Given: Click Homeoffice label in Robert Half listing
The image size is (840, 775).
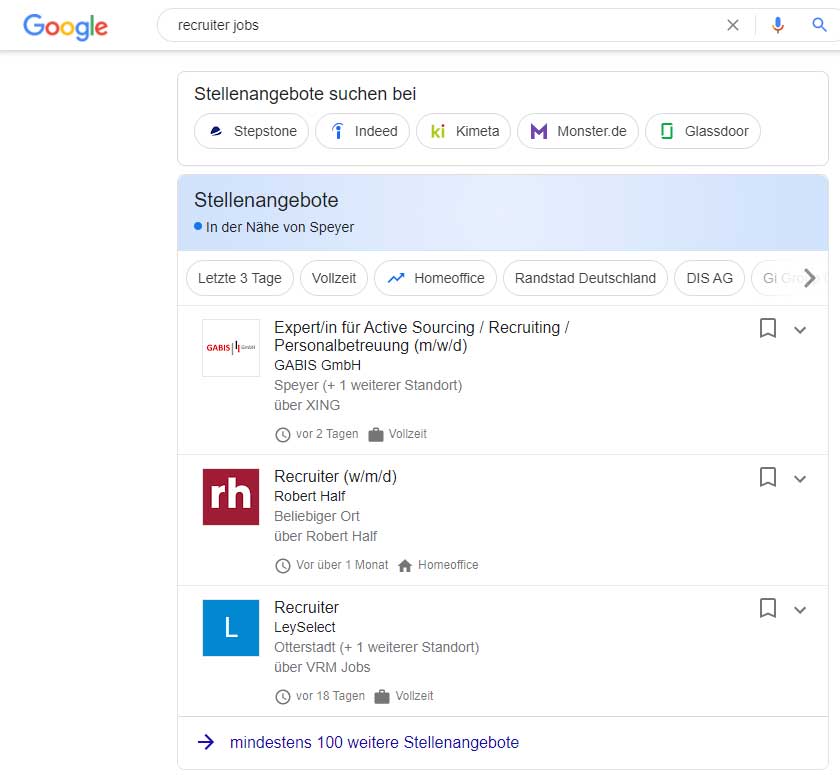Looking at the screenshot, I should (448, 565).
